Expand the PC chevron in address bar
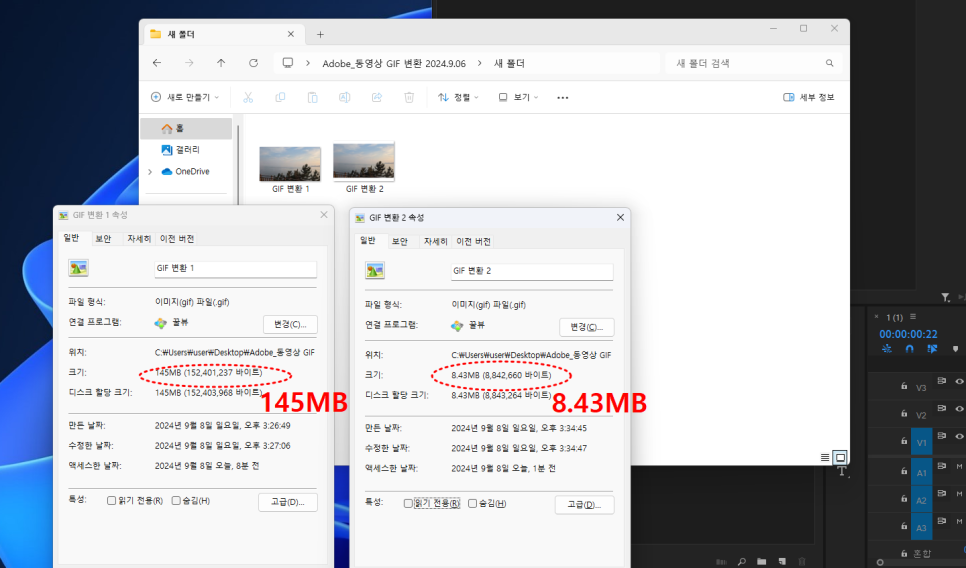 pos(308,63)
